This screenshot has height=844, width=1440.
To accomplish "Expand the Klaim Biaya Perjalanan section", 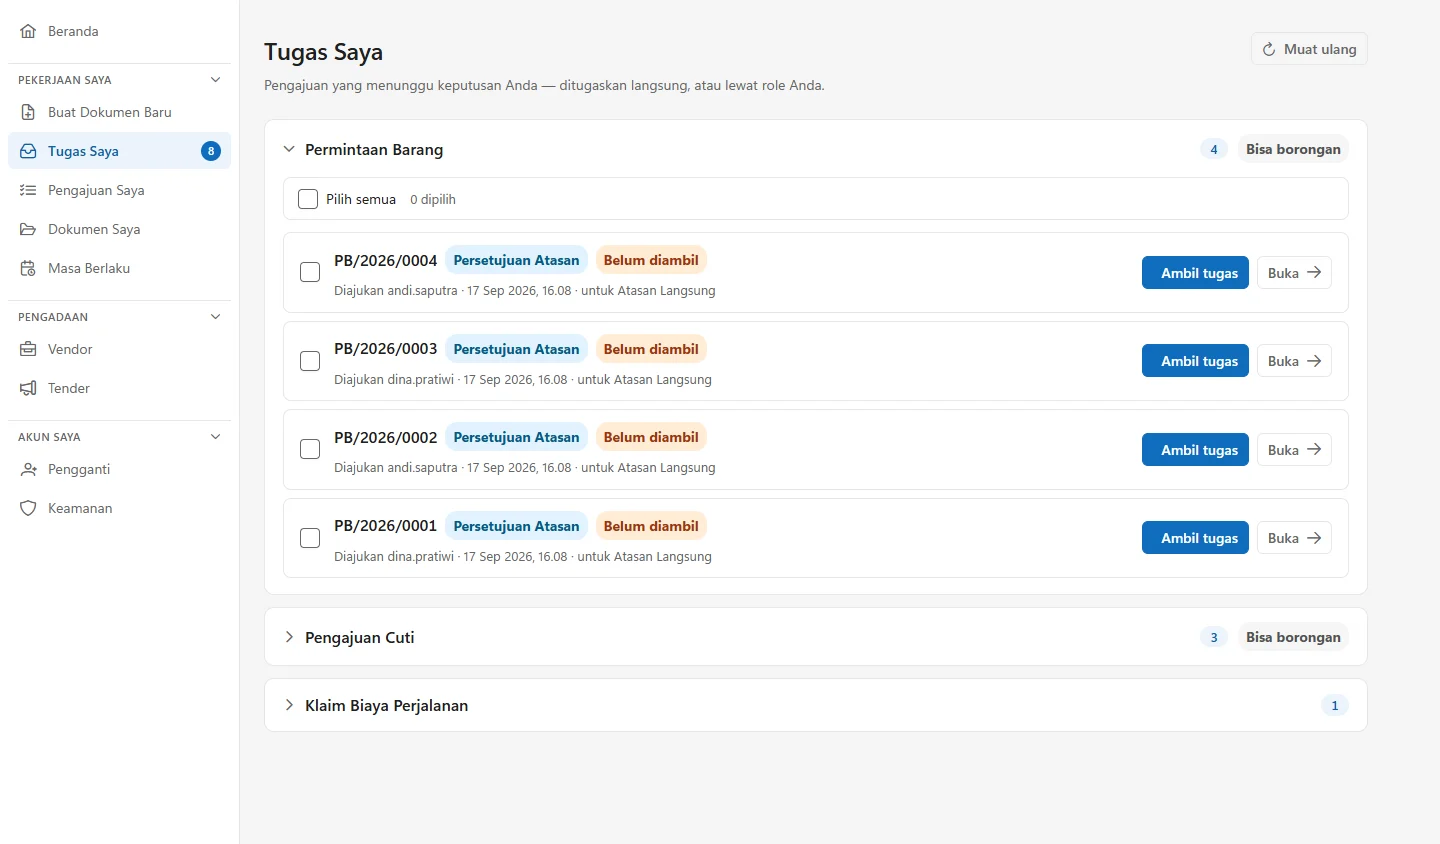I will [x=289, y=705].
